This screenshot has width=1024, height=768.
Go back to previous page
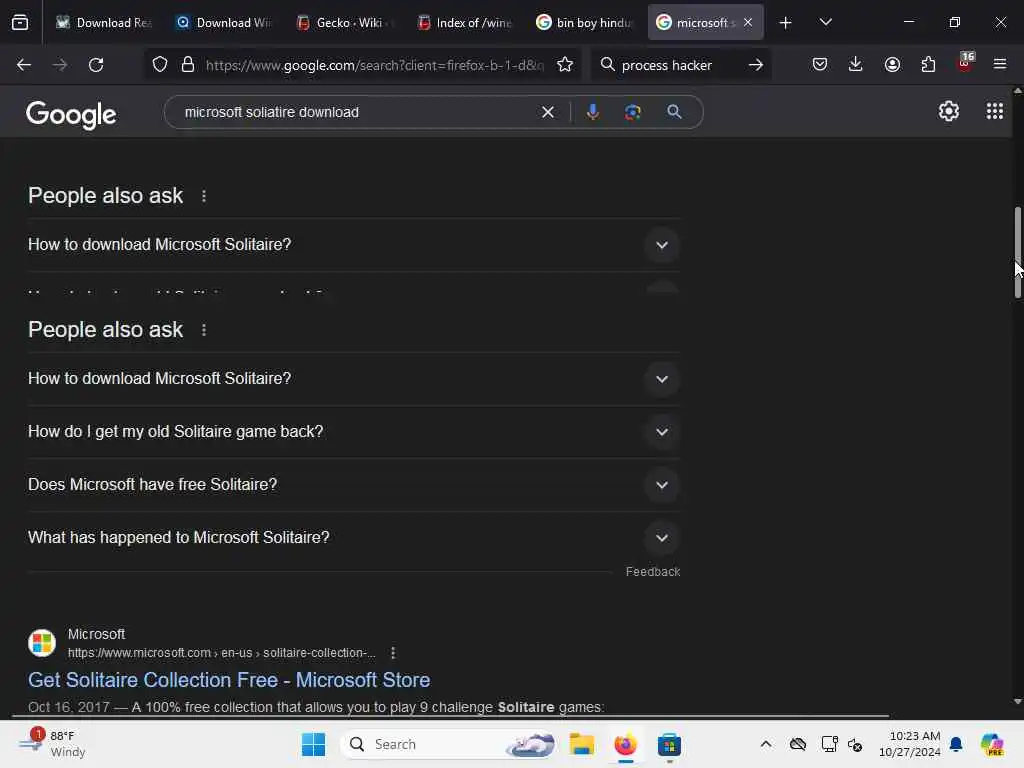click(x=24, y=65)
